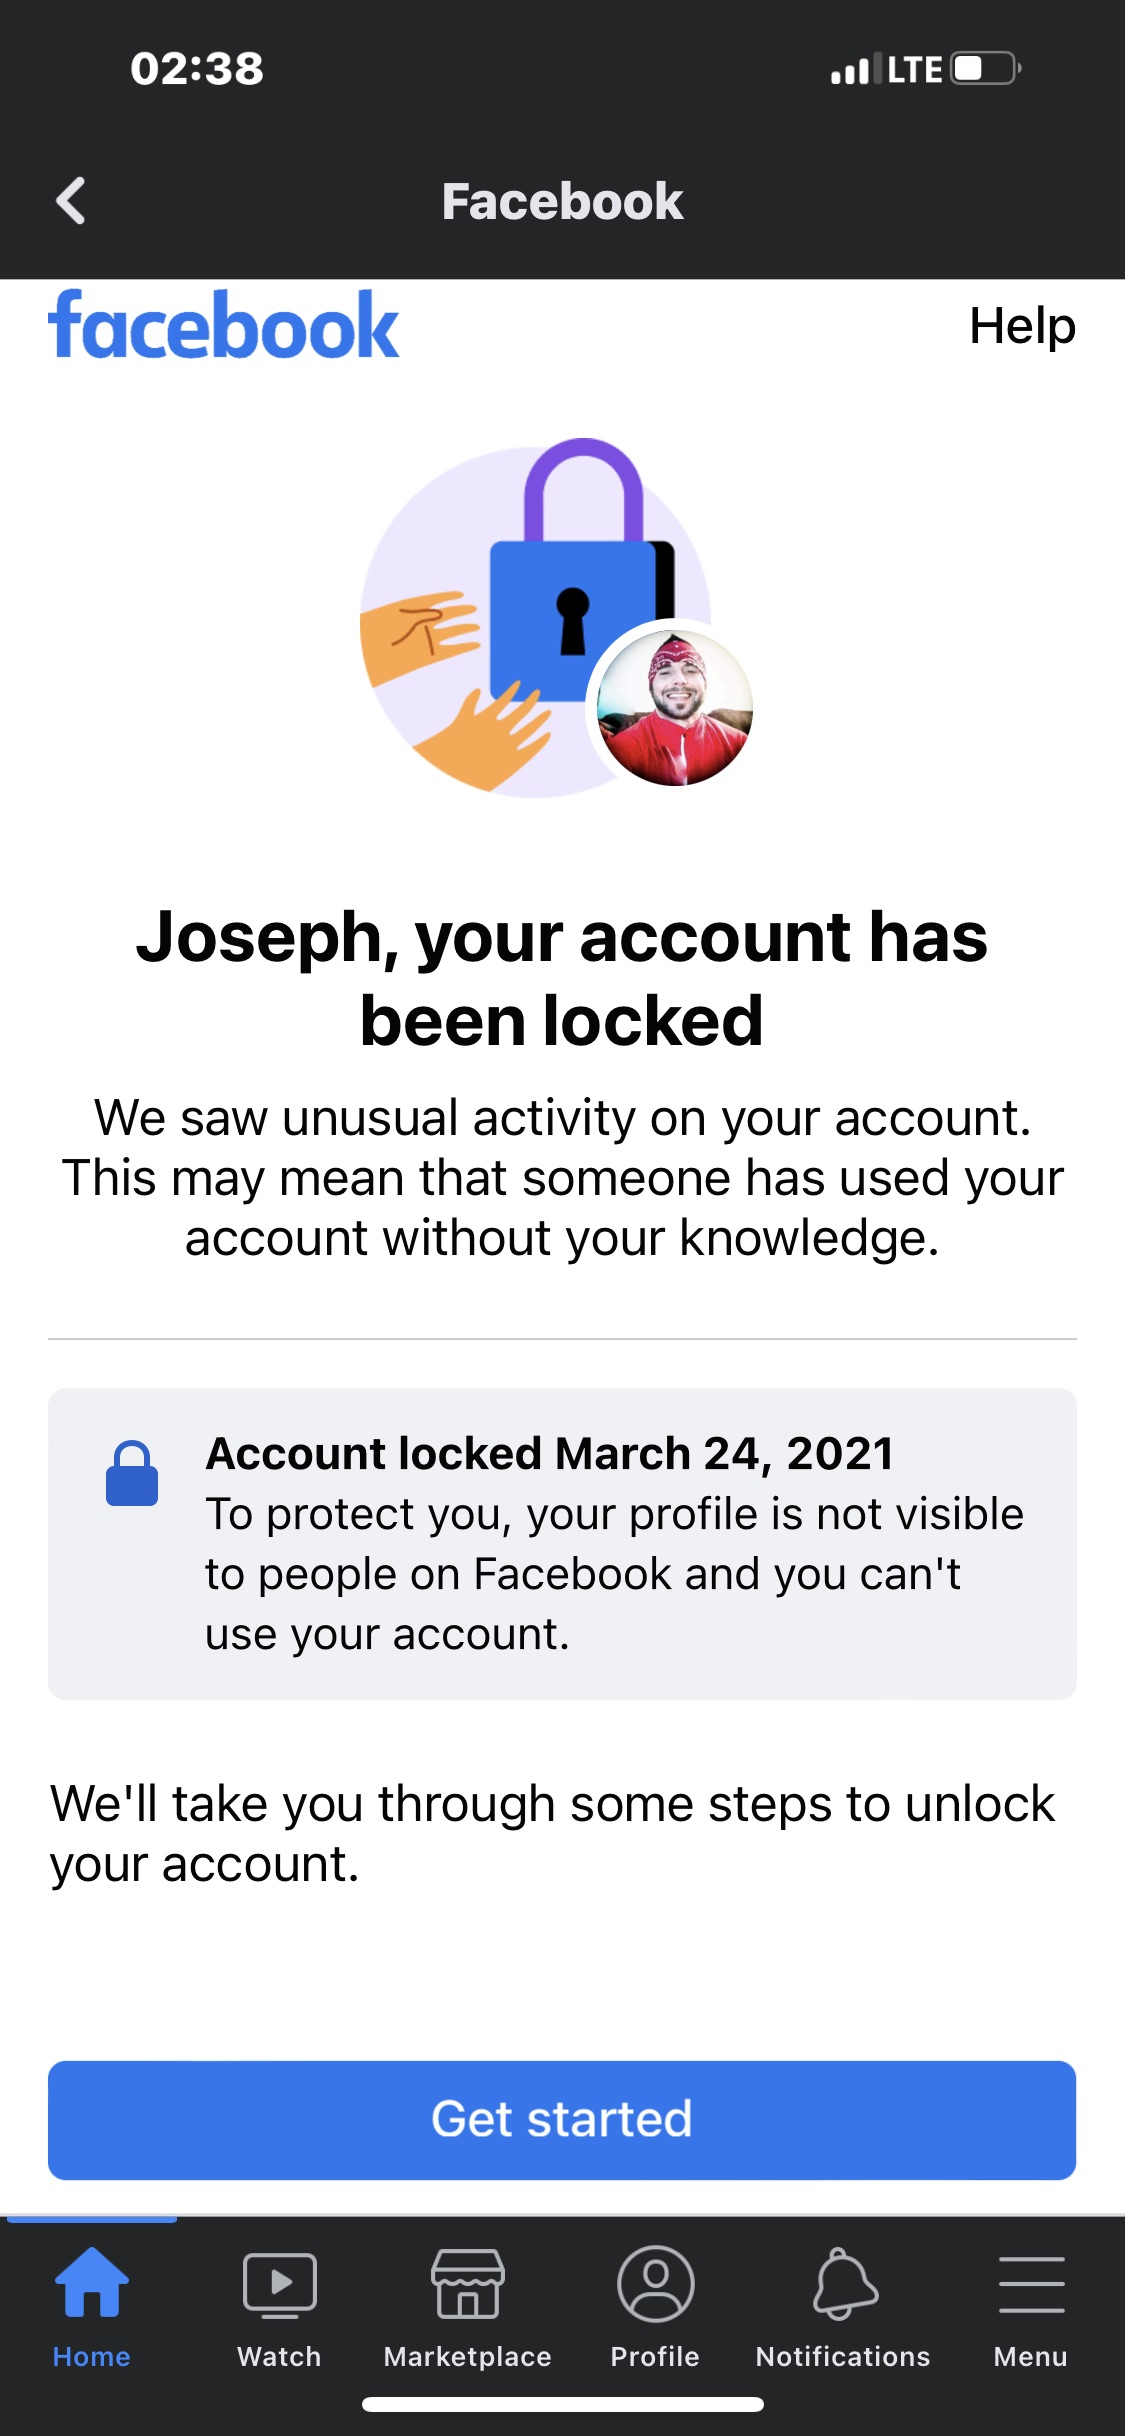This screenshot has height=2436, width=1125.
Task: Click the 'Joseph, your account has been locked' headline
Action: point(562,978)
